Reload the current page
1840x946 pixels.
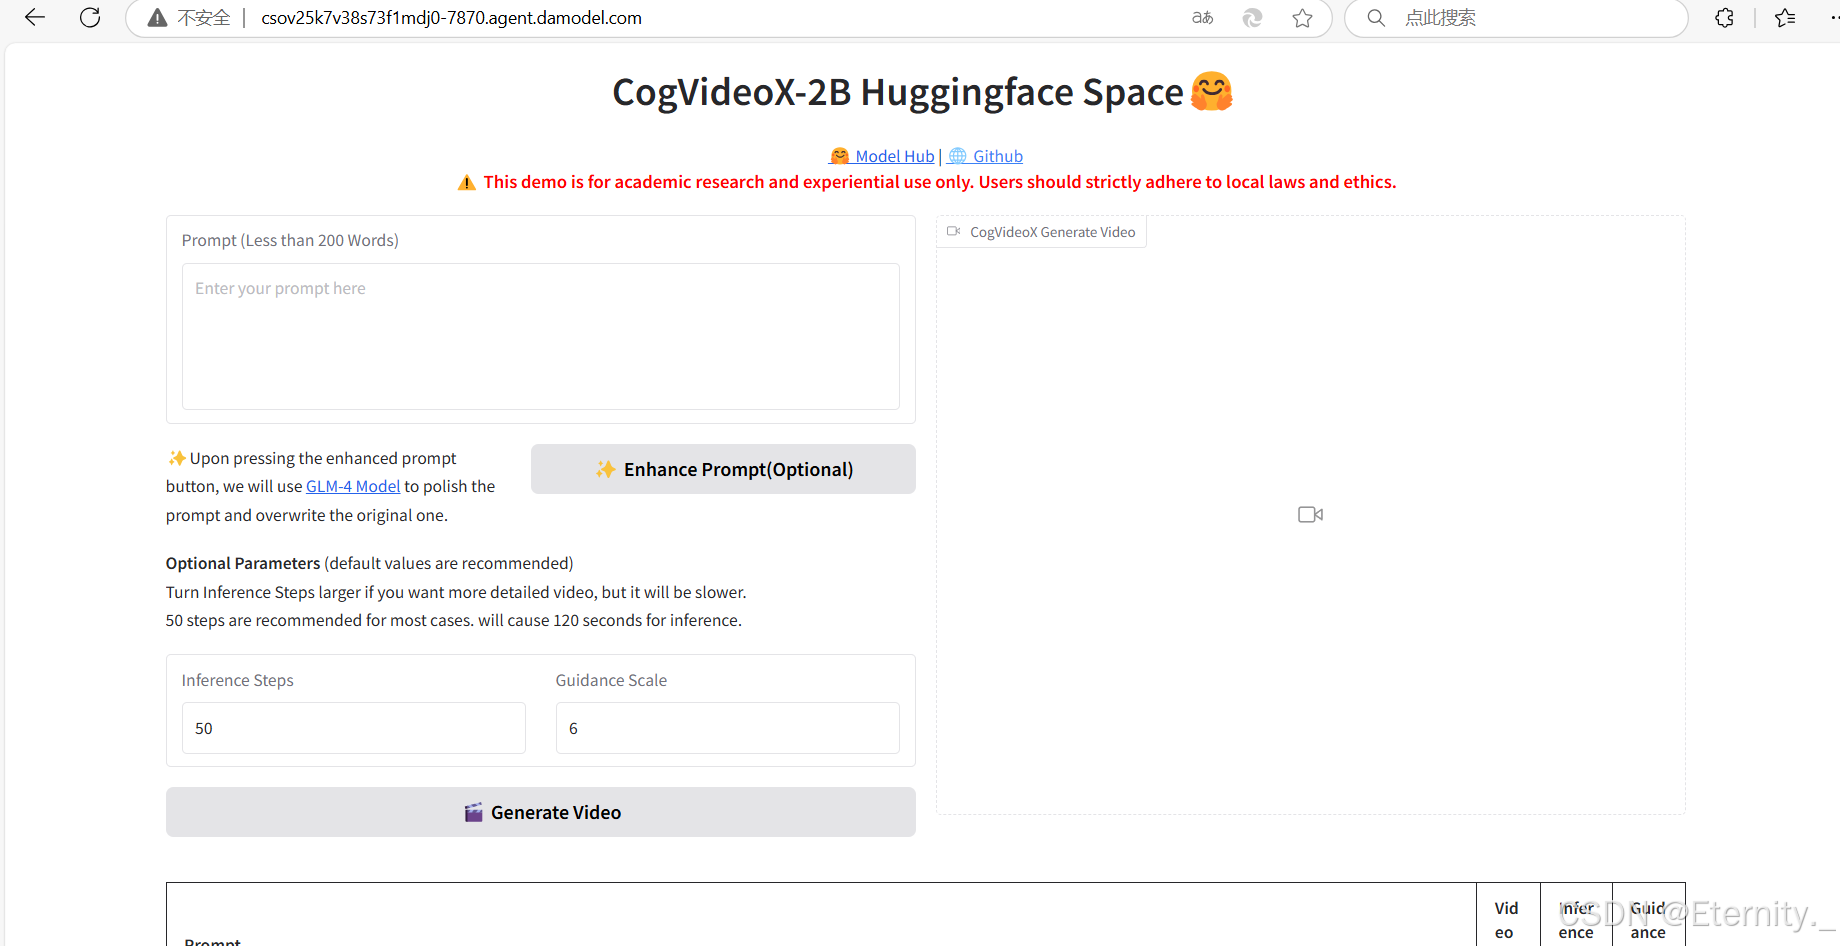pyautogui.click(x=90, y=17)
